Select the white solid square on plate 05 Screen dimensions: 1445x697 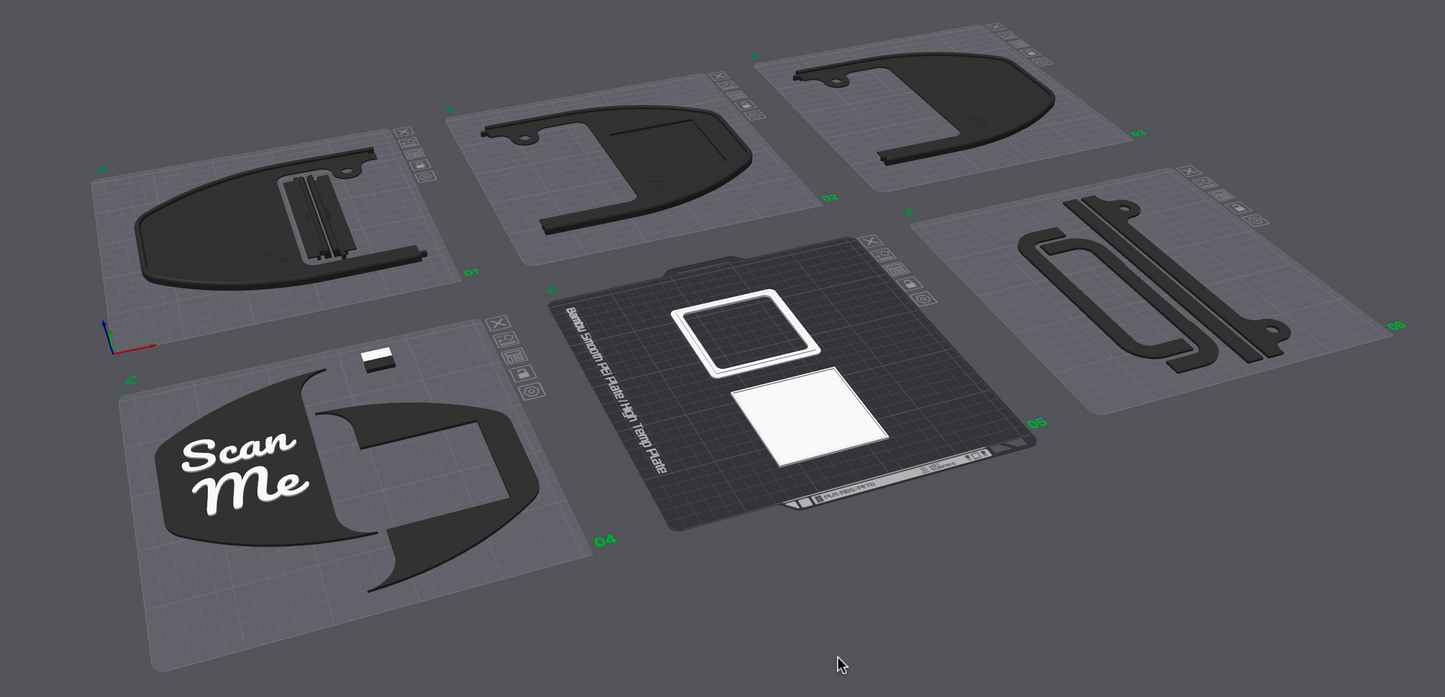(x=808, y=415)
